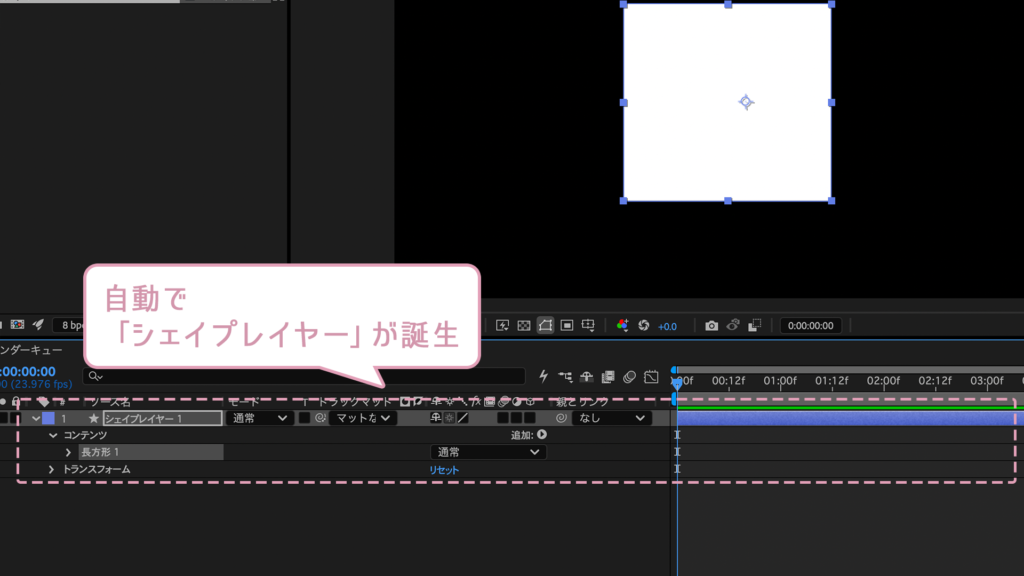Open the マットな track matte dropdown

pos(363,418)
